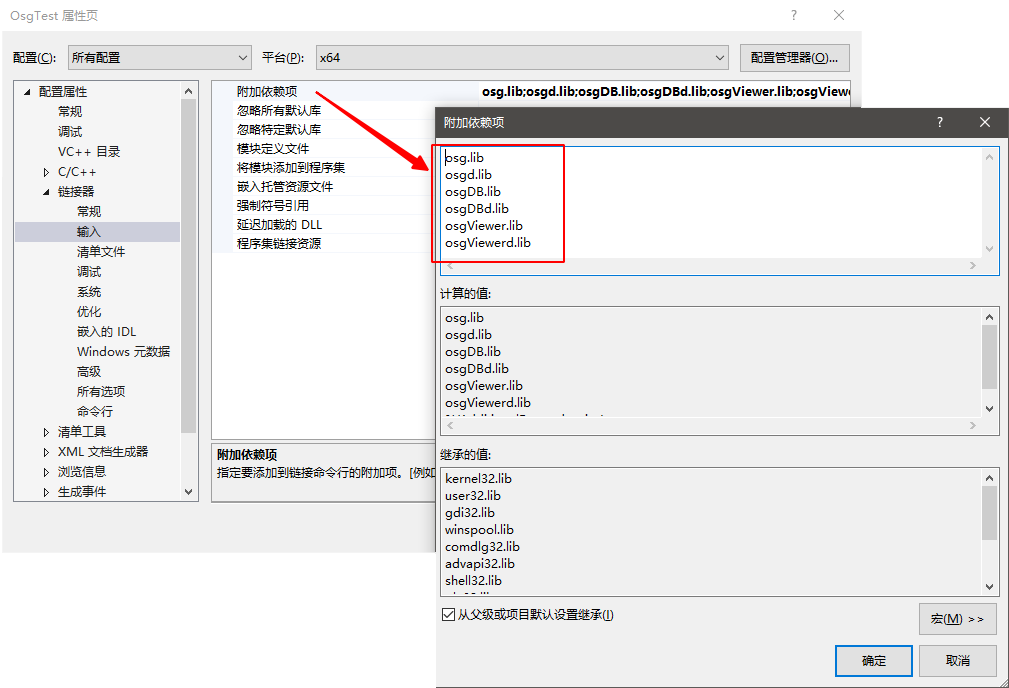This screenshot has height=688, width=1009.
Task: Click the help question mark in 附加依赖项 dialog
Action: [x=939, y=122]
